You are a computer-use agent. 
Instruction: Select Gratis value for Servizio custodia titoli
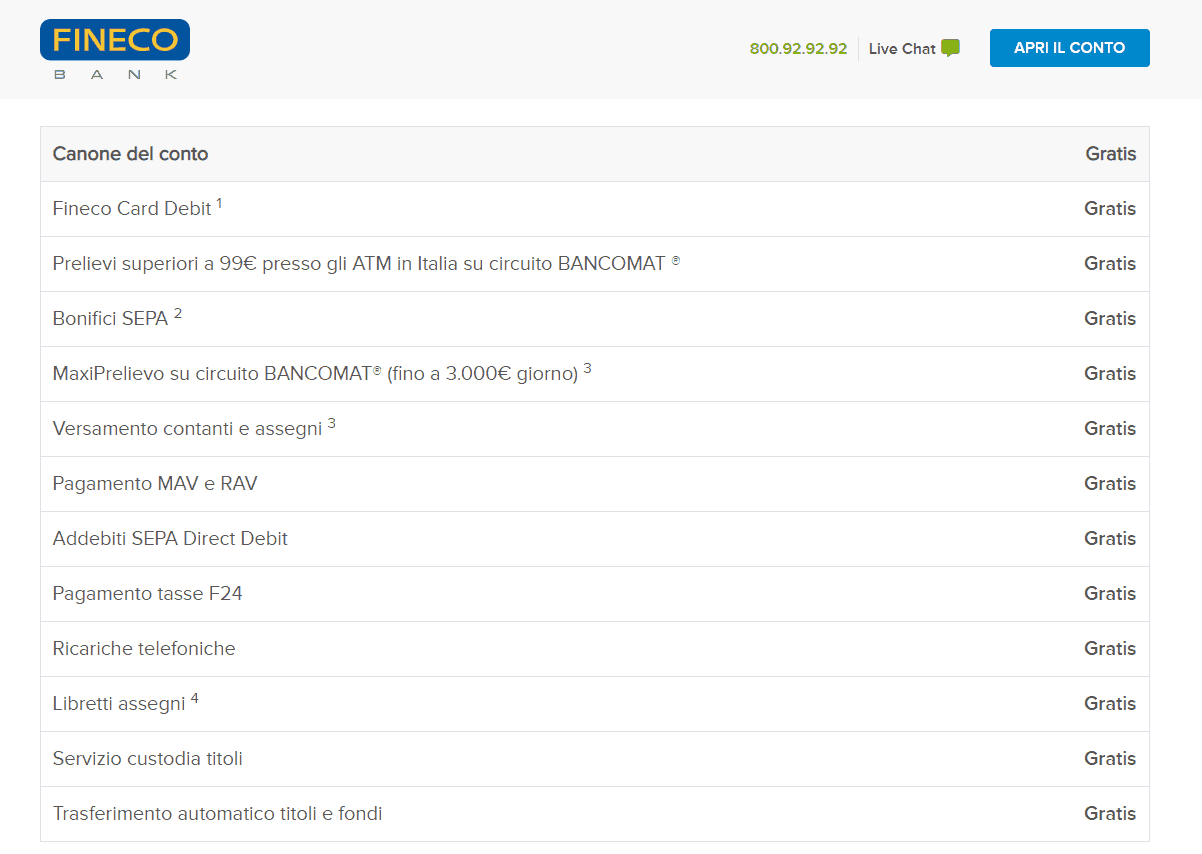pyautogui.click(x=1111, y=759)
